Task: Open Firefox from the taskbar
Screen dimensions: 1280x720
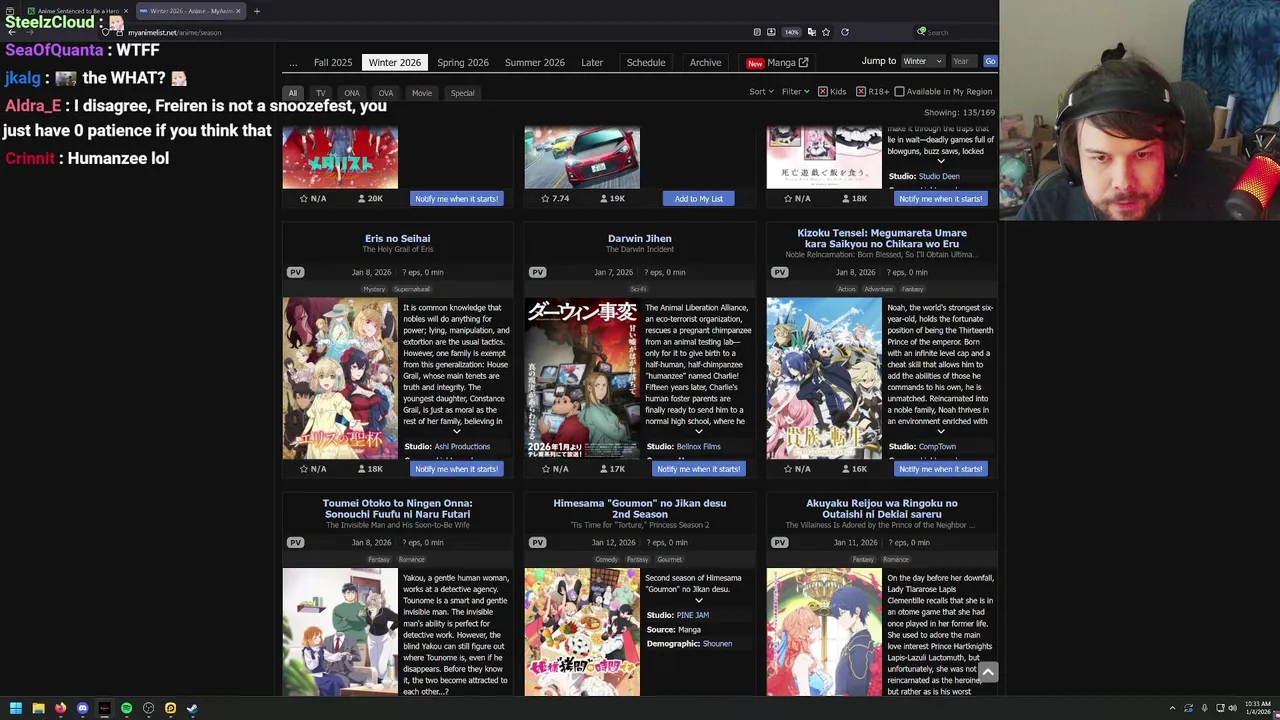Action: (60, 708)
